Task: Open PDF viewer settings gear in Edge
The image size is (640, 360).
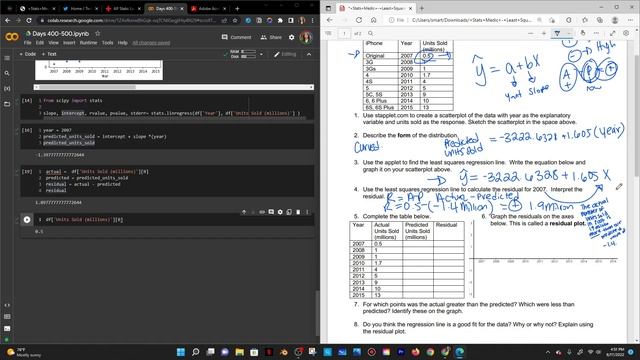Action: (626, 33)
